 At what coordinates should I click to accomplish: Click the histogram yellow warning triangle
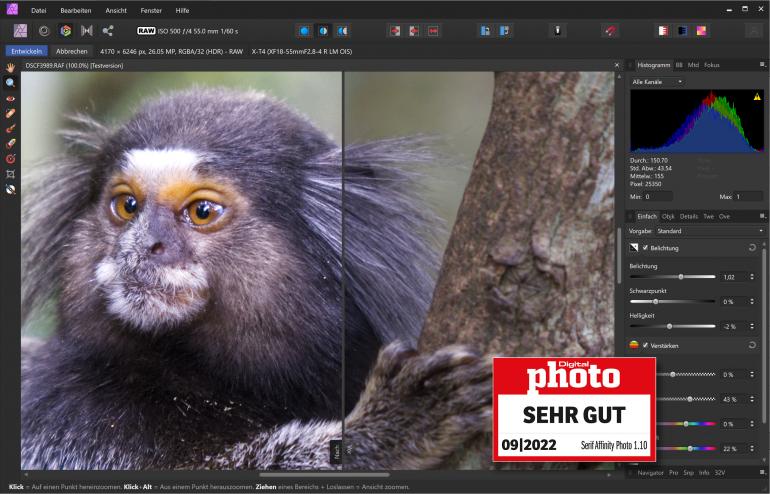pyautogui.click(x=757, y=97)
